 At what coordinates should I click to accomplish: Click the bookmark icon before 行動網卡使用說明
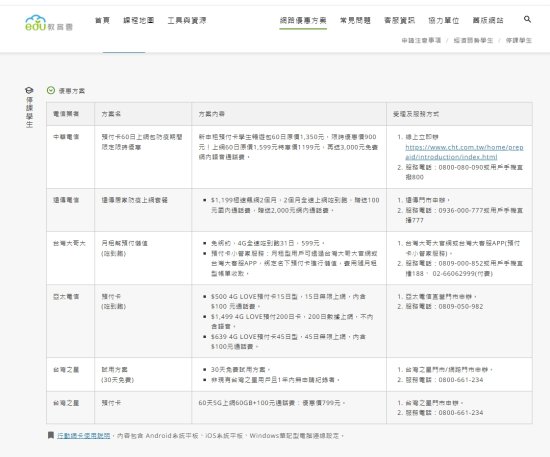51,435
